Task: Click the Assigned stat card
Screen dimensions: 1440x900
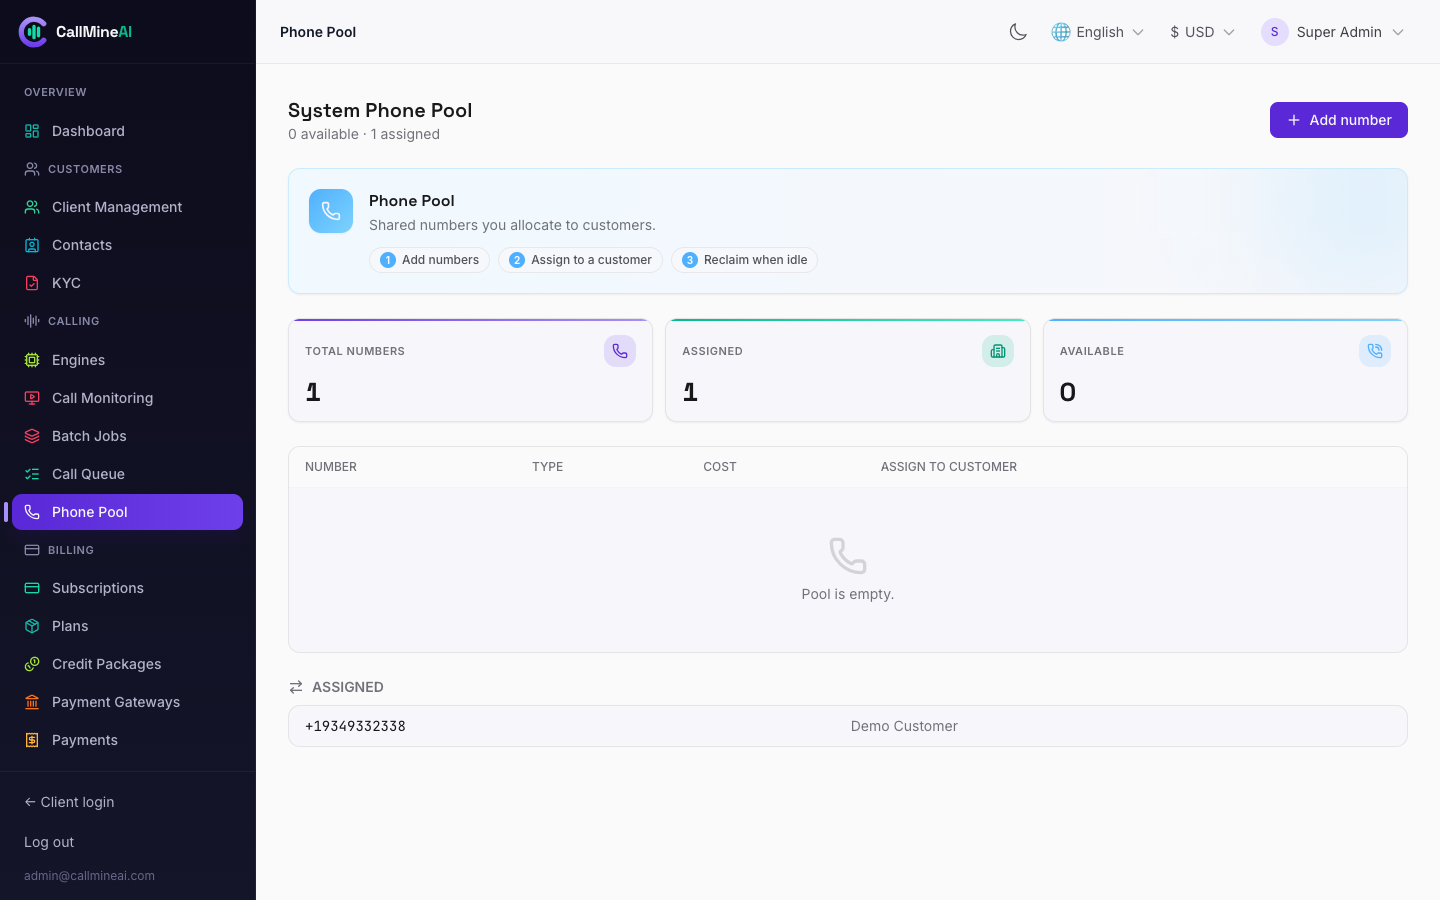Action: click(848, 370)
